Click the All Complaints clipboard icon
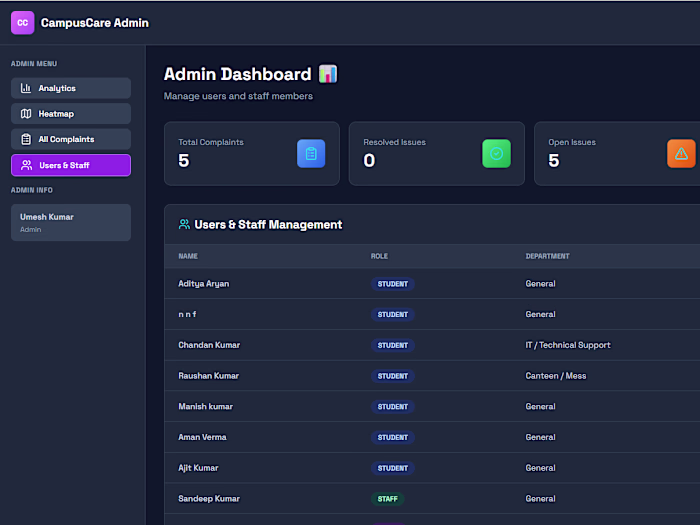The image size is (700, 525). pyautogui.click(x=26, y=139)
